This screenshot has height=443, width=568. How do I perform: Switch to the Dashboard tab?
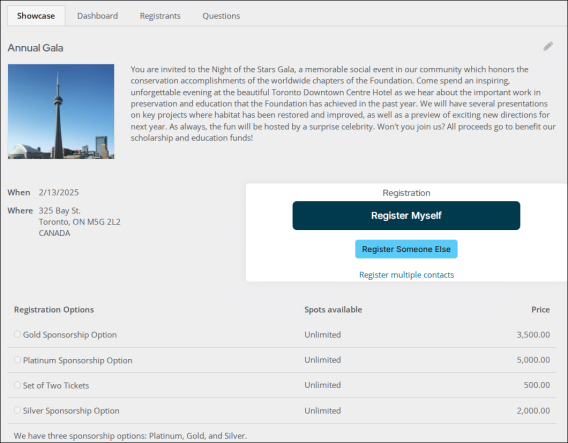point(97,16)
